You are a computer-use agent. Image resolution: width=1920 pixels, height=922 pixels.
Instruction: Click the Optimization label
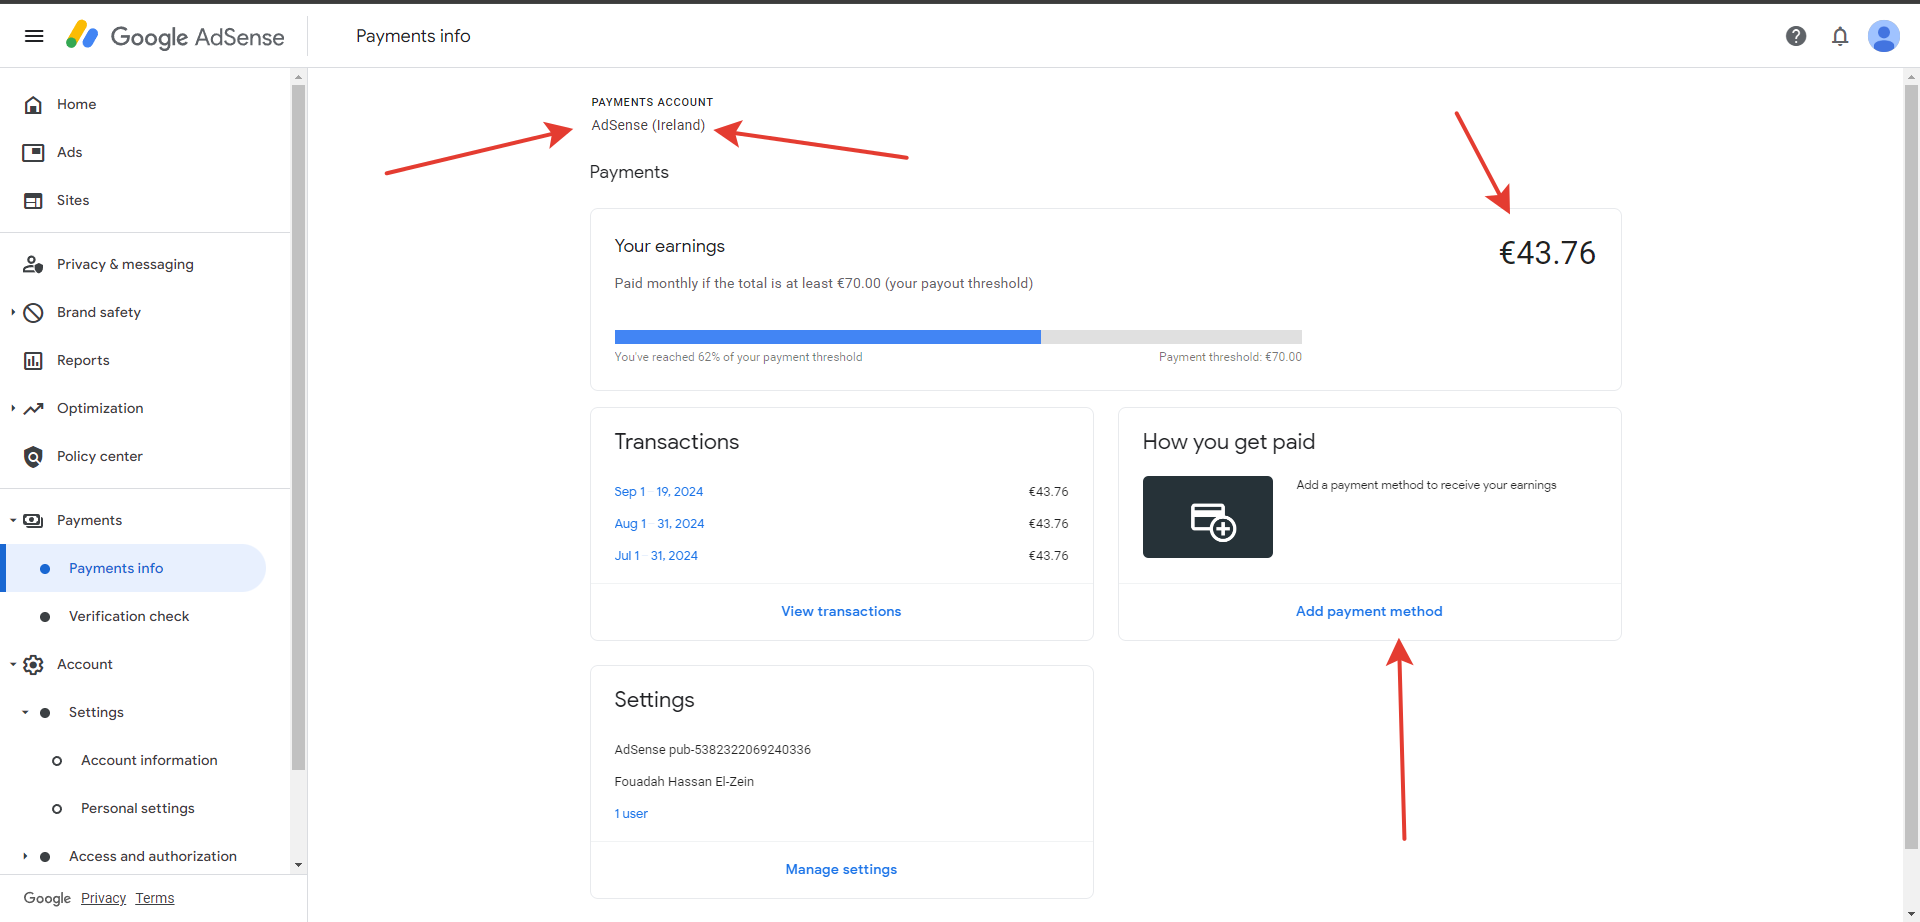100,408
